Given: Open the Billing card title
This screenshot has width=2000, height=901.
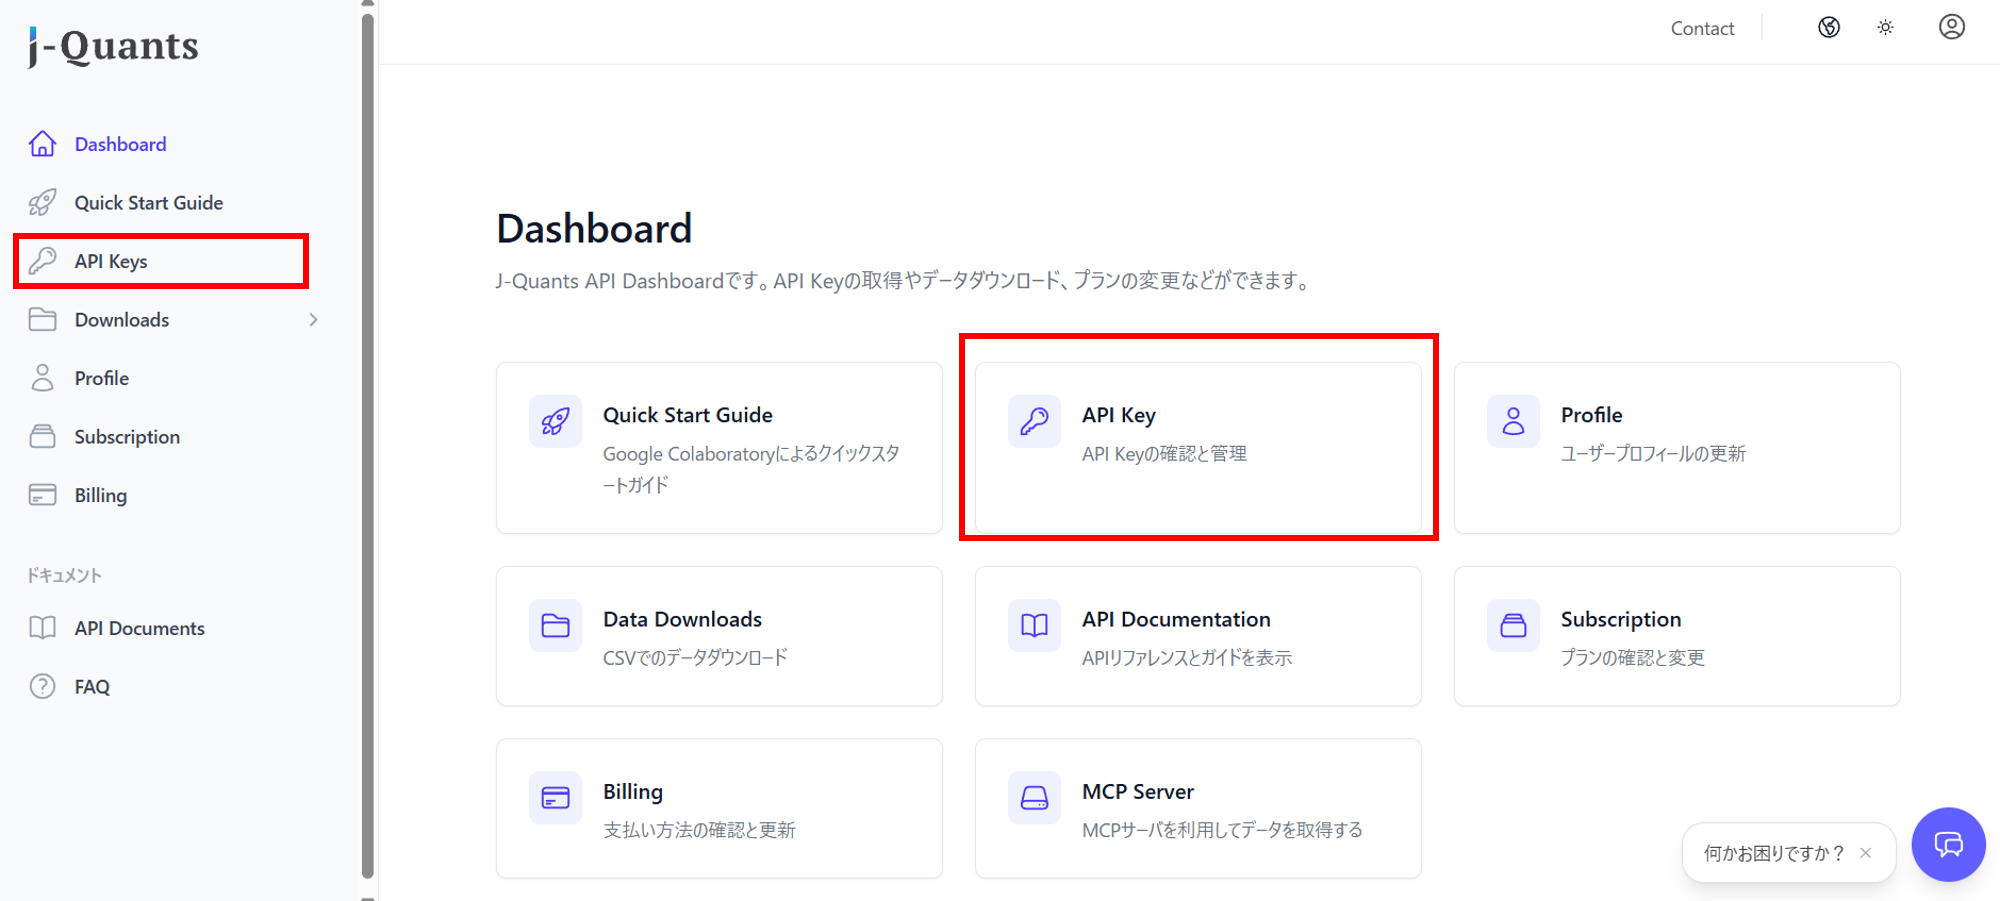Looking at the screenshot, I should [633, 791].
